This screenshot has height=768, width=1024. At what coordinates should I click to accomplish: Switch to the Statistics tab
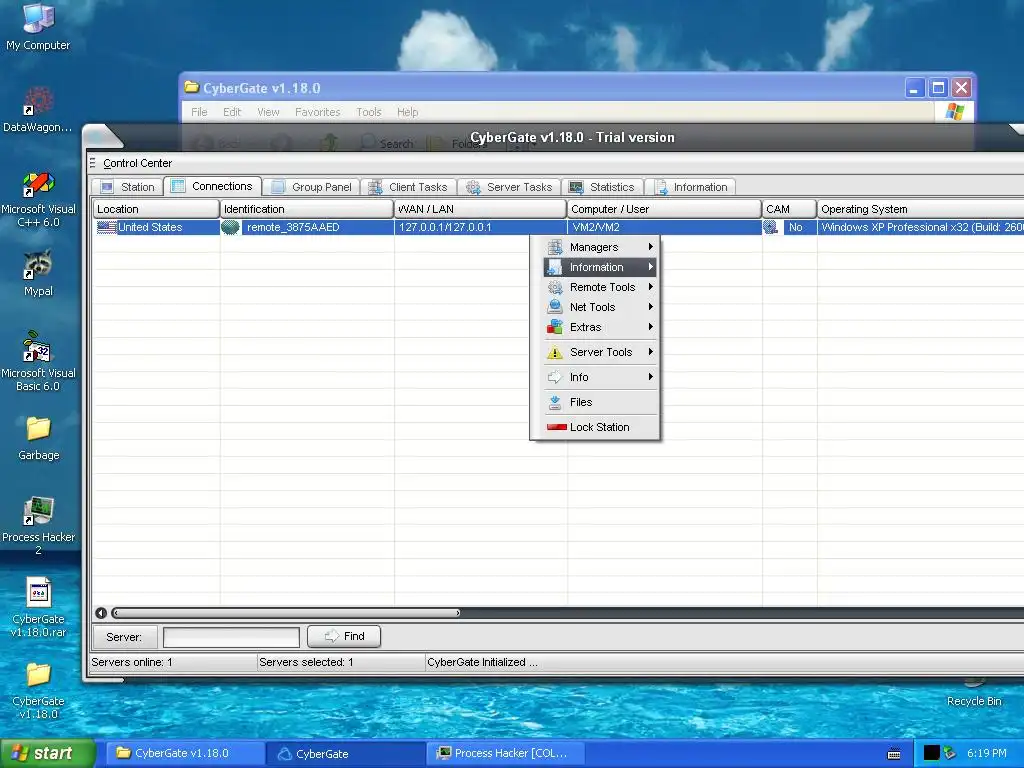coord(602,187)
